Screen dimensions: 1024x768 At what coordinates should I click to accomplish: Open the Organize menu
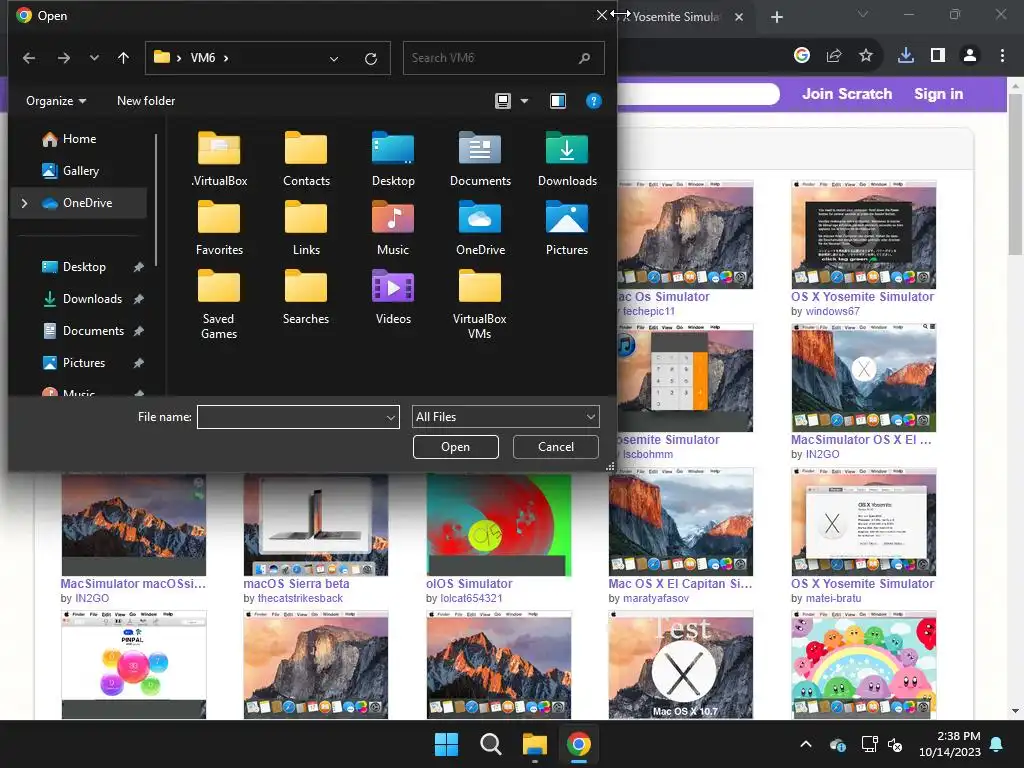click(56, 101)
